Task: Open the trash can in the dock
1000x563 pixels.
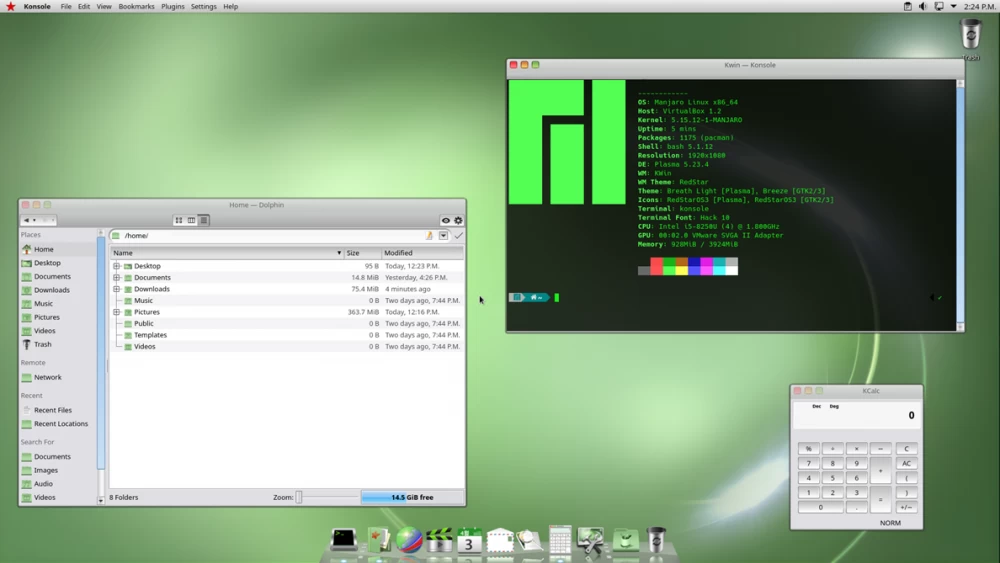Action: tap(656, 539)
